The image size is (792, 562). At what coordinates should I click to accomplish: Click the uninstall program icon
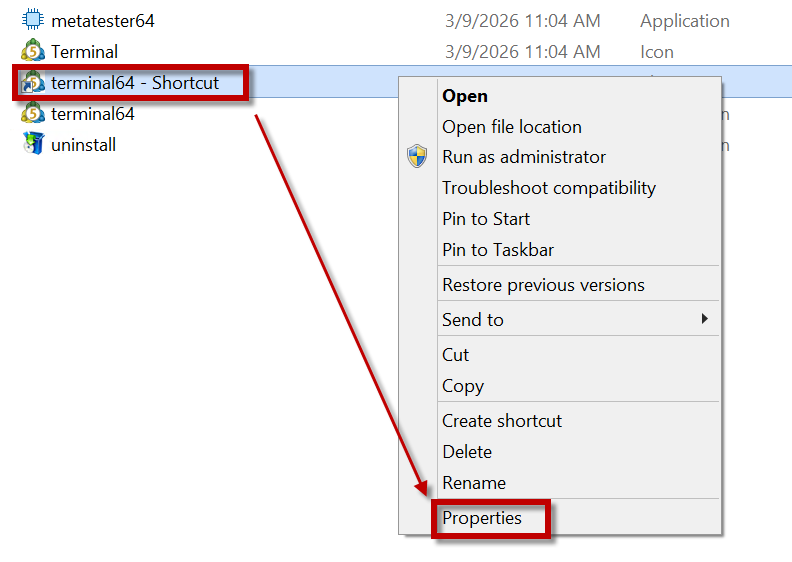tap(33, 144)
